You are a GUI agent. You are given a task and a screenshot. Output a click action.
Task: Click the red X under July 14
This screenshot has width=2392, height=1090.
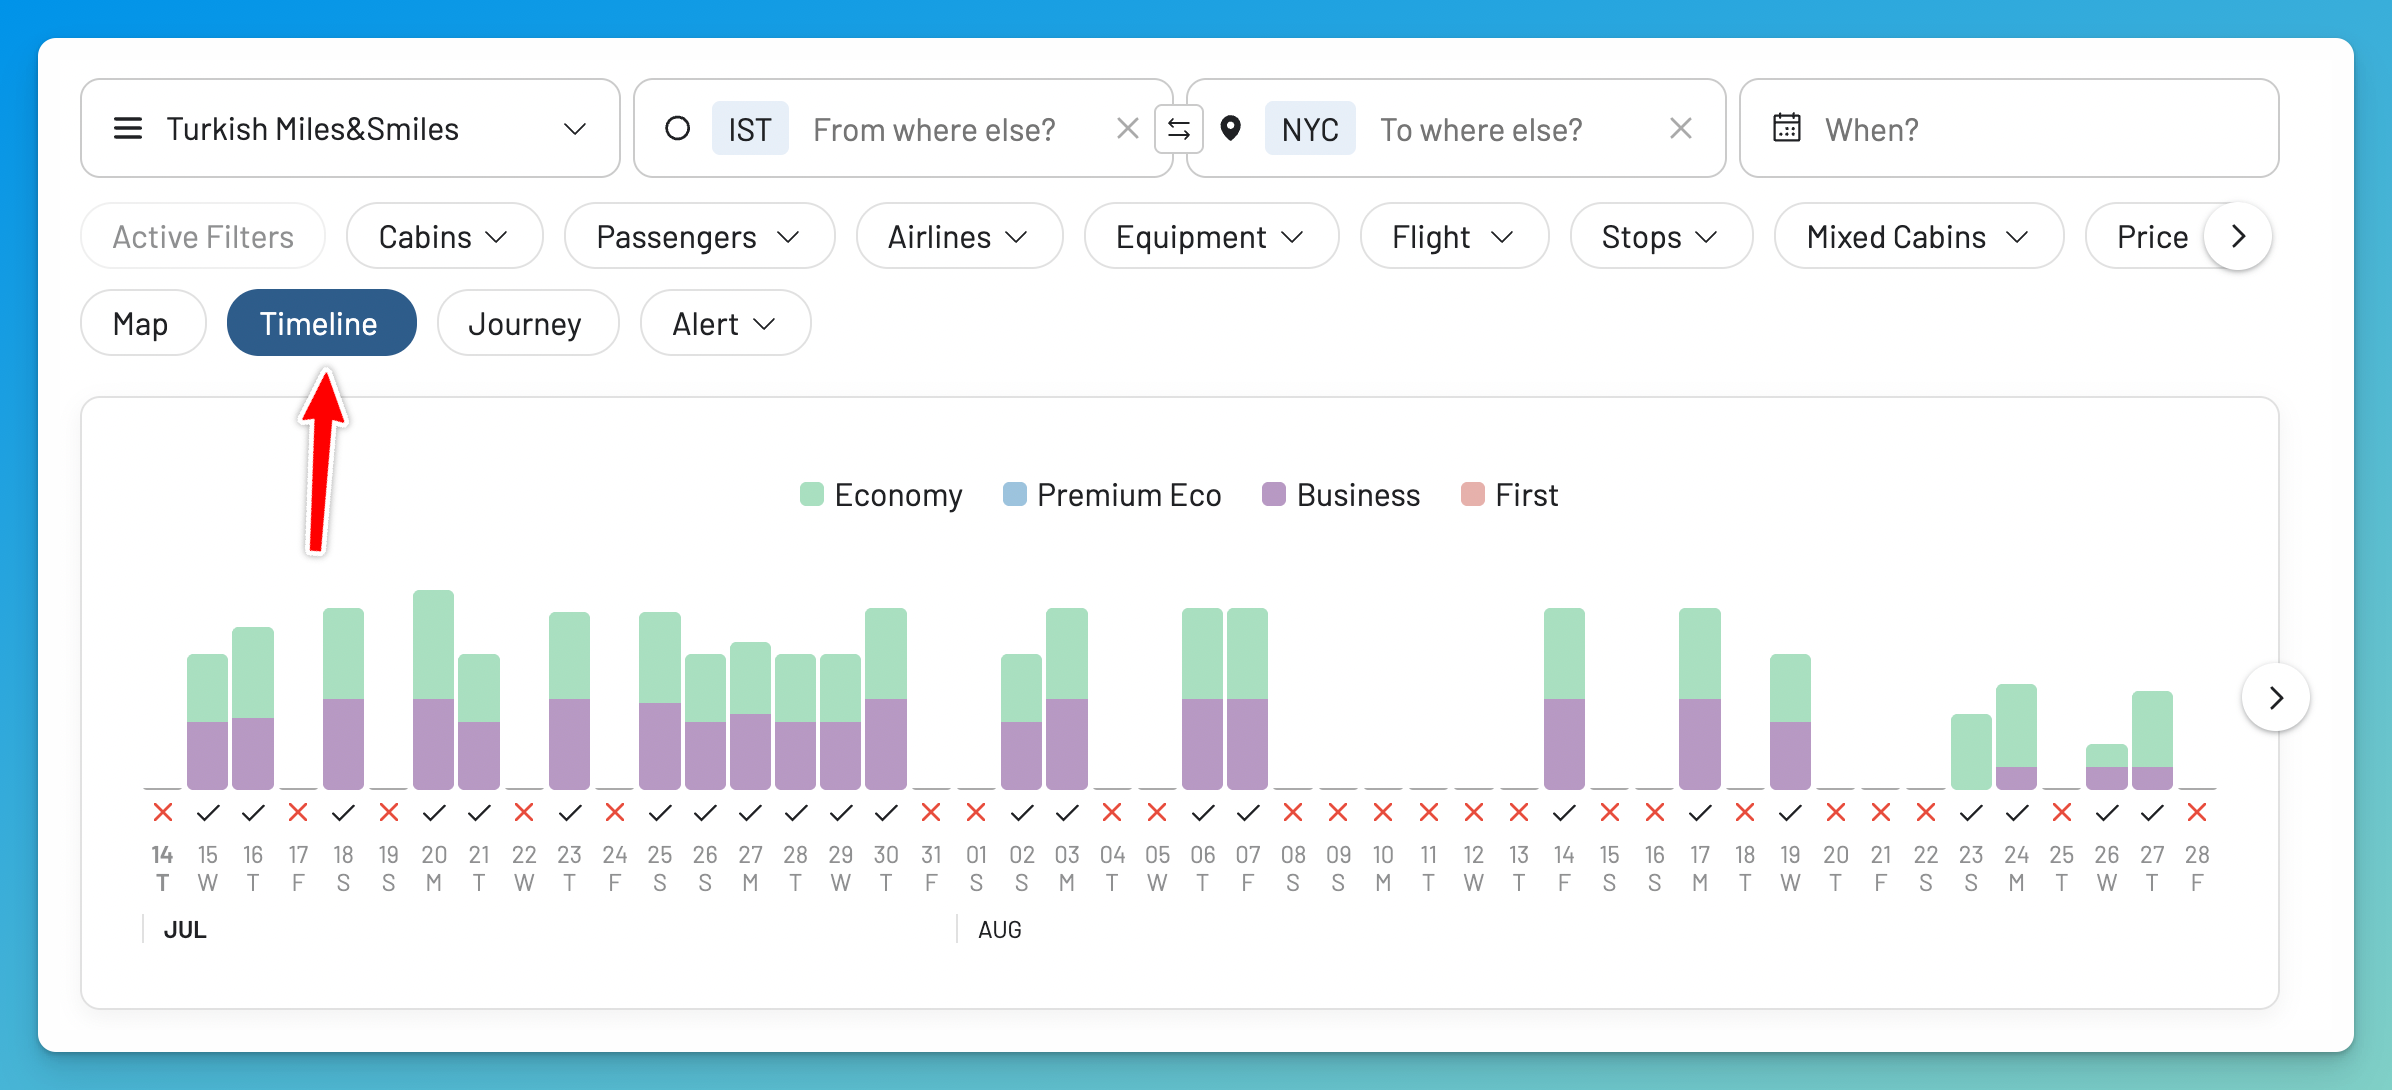click(163, 813)
